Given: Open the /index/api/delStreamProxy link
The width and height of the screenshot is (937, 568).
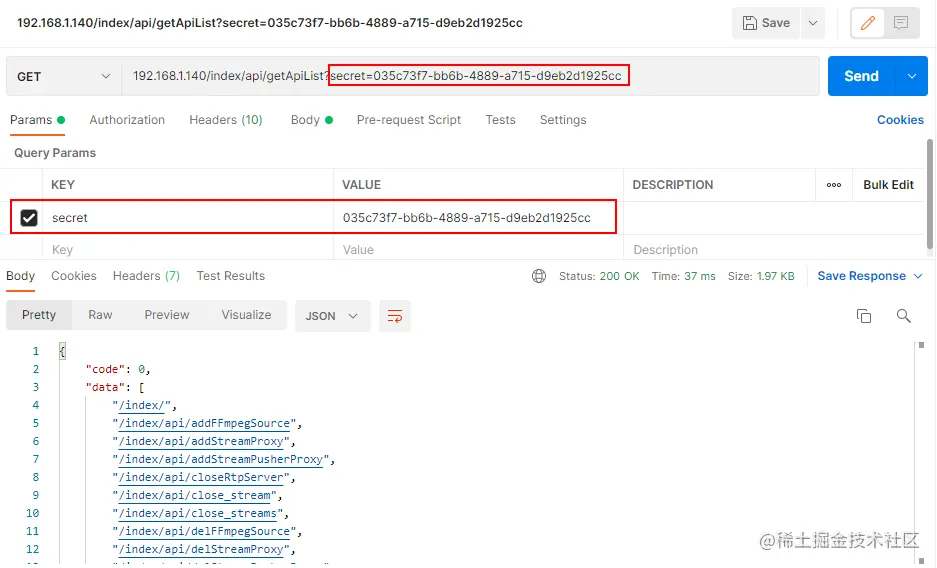Looking at the screenshot, I should pos(201,549).
